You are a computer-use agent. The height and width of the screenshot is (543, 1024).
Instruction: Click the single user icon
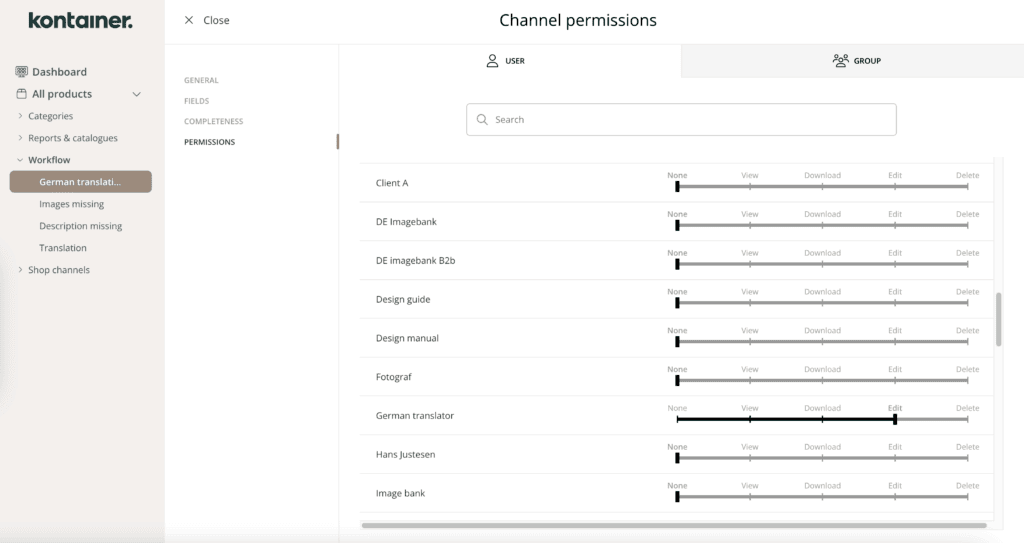pos(492,61)
